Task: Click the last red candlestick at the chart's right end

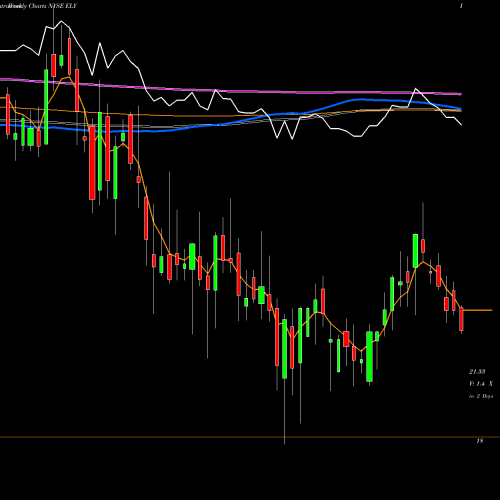Action: pos(462,319)
